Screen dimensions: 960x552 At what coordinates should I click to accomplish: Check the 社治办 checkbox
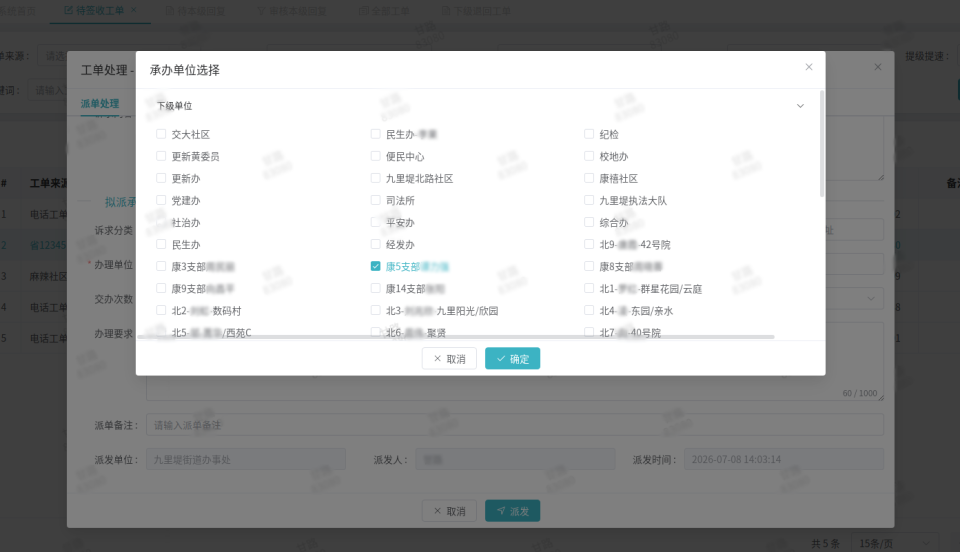[x=161, y=222]
